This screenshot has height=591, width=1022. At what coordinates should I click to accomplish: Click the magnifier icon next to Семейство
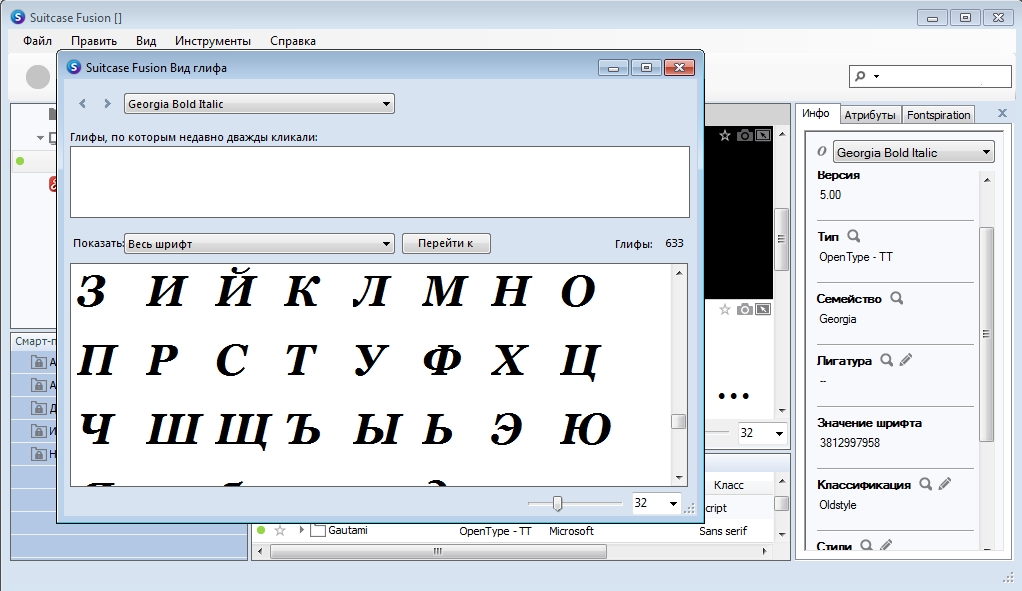coord(897,298)
